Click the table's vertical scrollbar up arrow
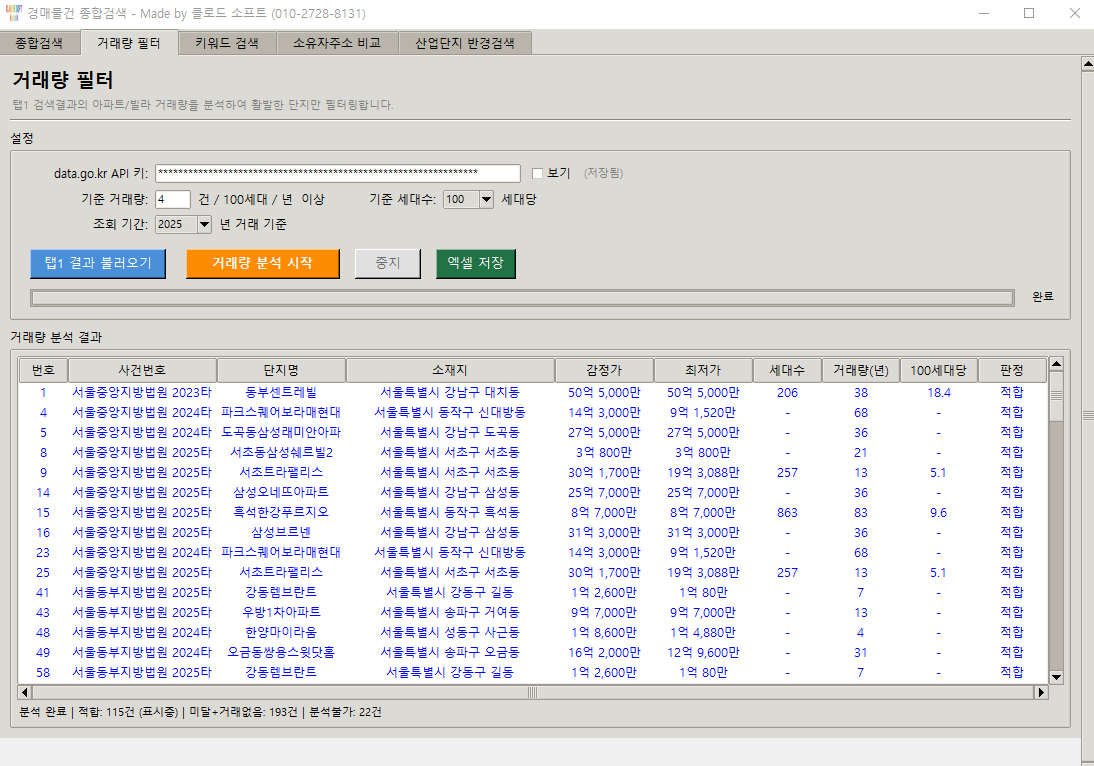This screenshot has height=766, width=1094. [1056, 365]
